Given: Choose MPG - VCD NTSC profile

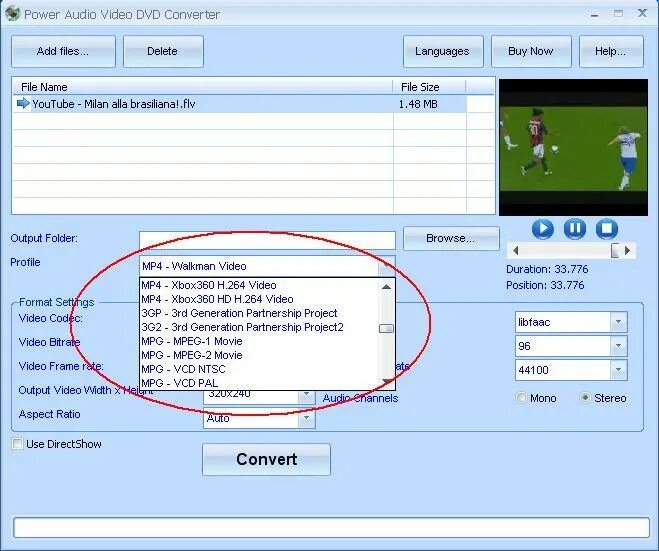Looking at the screenshot, I should coord(259,369).
